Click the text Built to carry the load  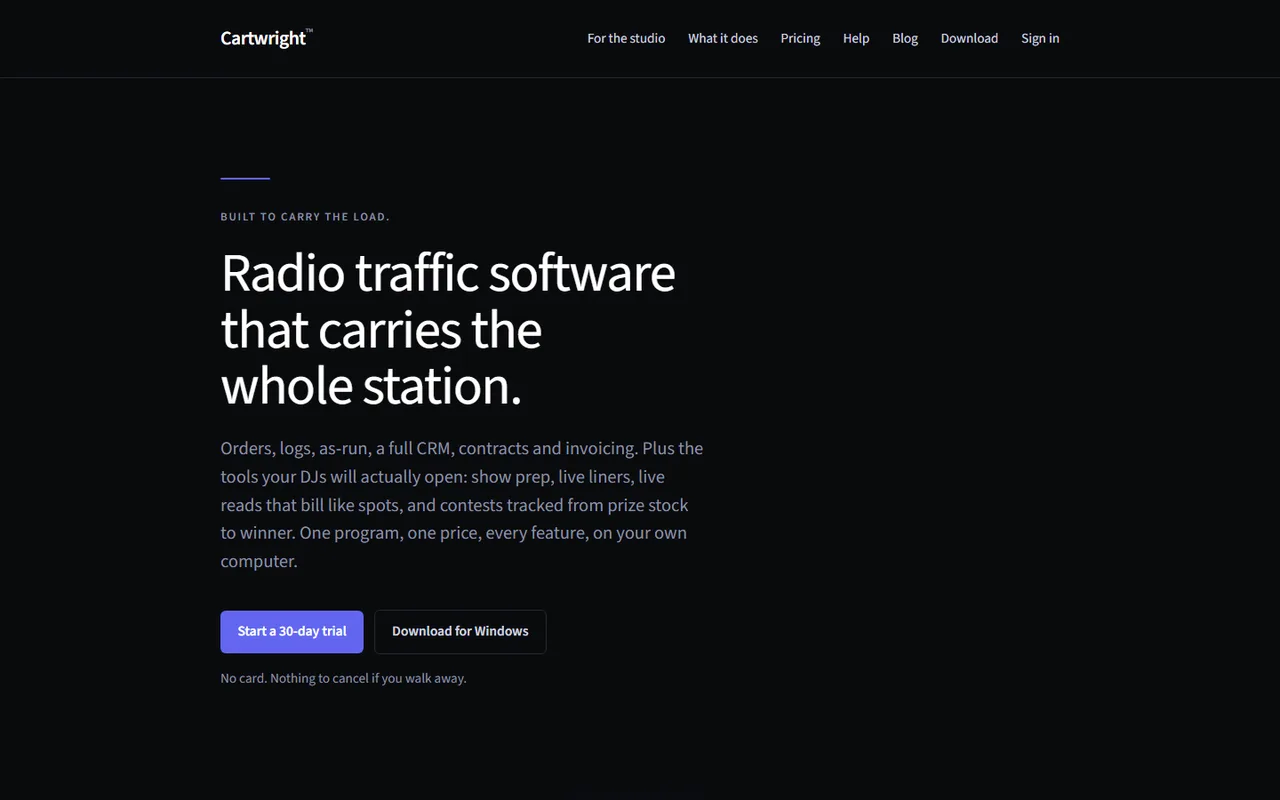(305, 216)
